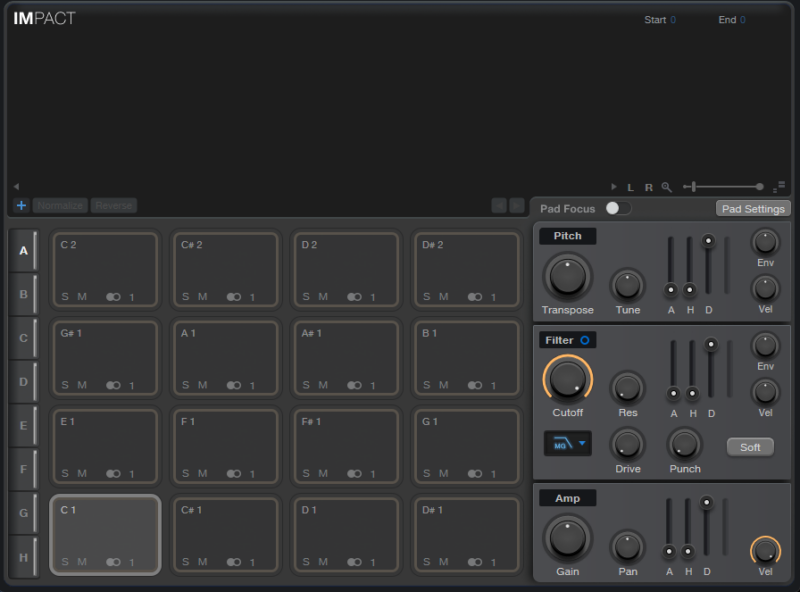Solo the C 2 pad
800x592 pixels.
[66, 297]
